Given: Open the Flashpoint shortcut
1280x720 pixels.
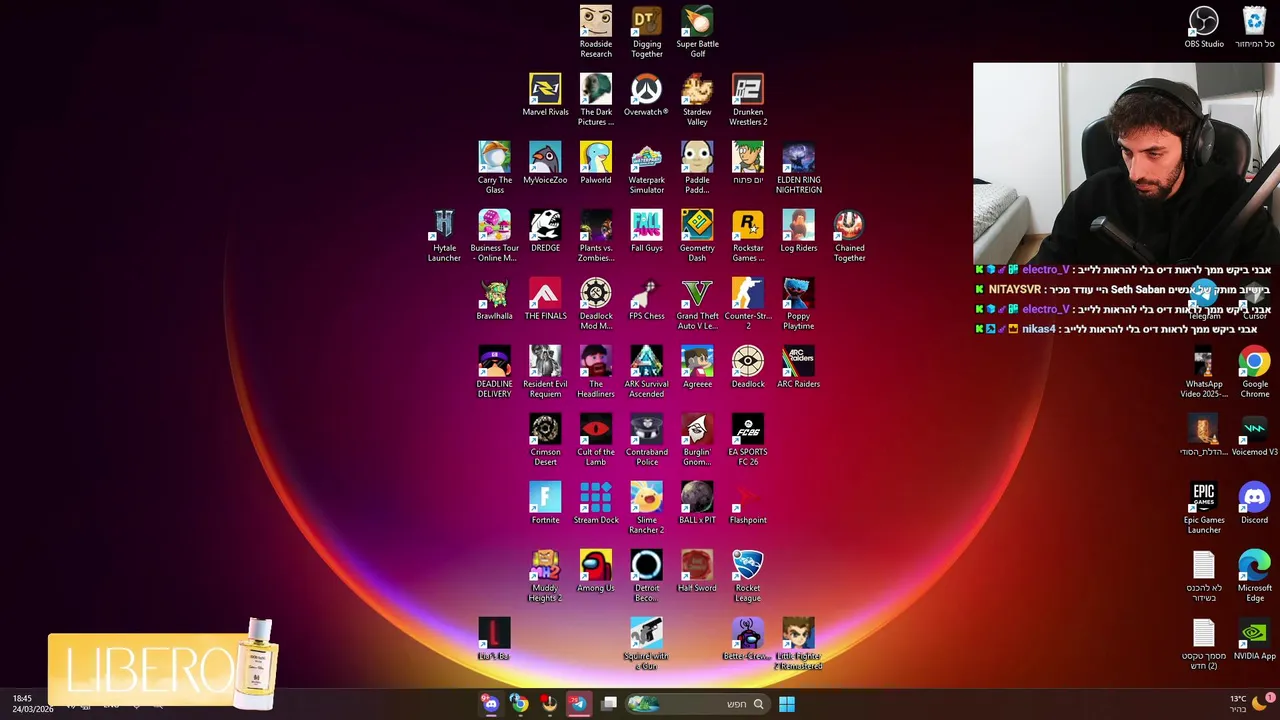Looking at the screenshot, I should click(748, 503).
